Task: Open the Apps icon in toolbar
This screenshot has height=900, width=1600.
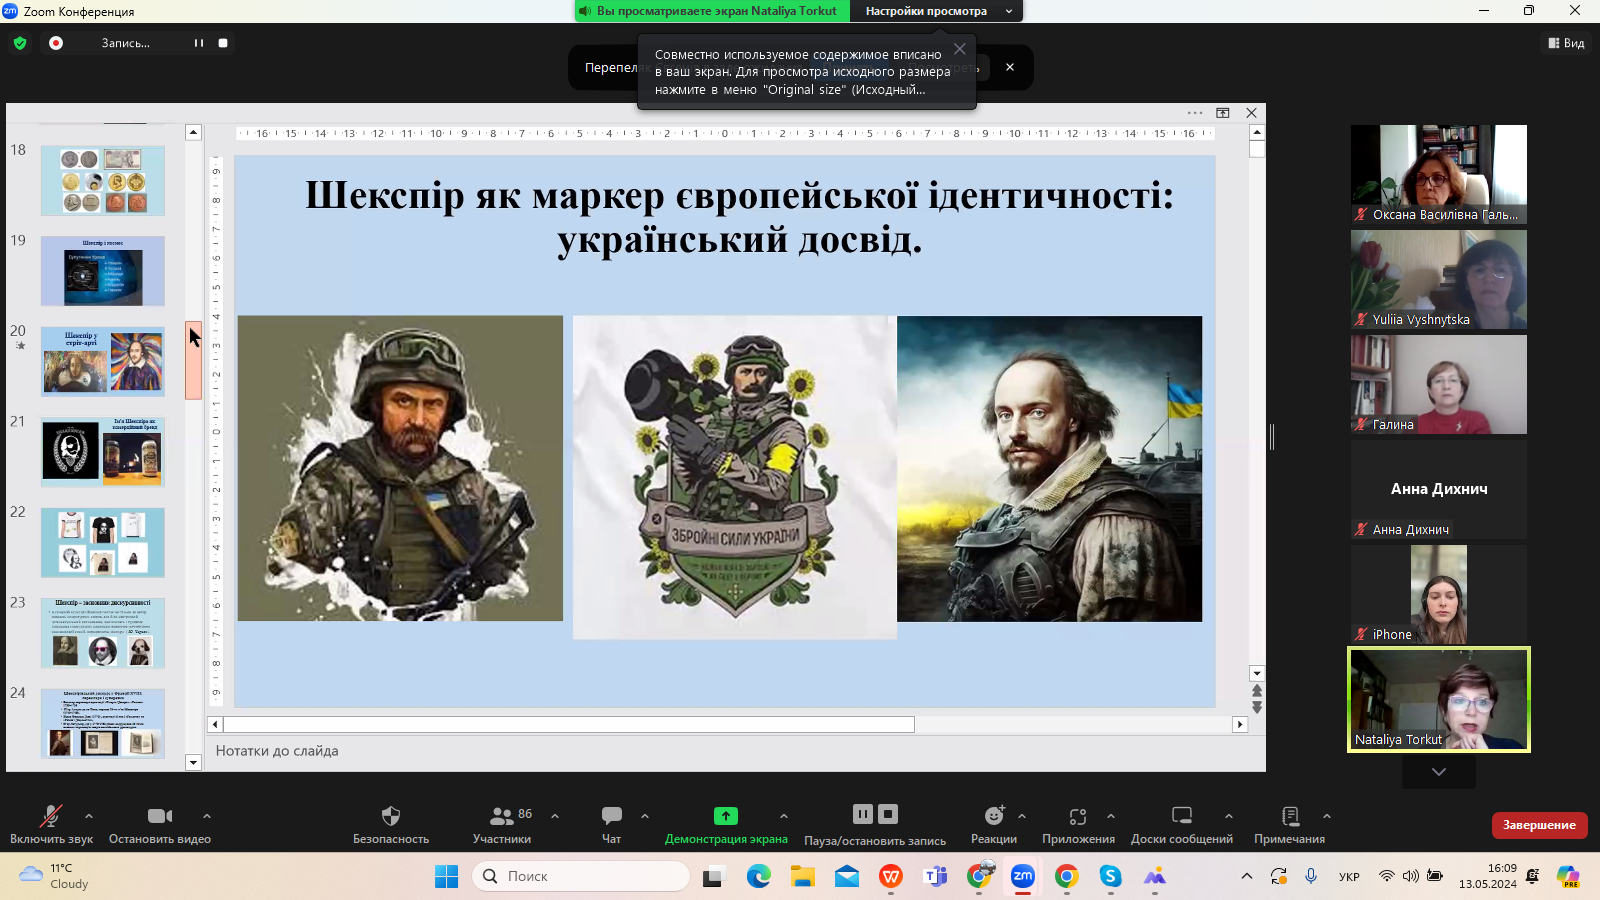Action: point(1077,816)
